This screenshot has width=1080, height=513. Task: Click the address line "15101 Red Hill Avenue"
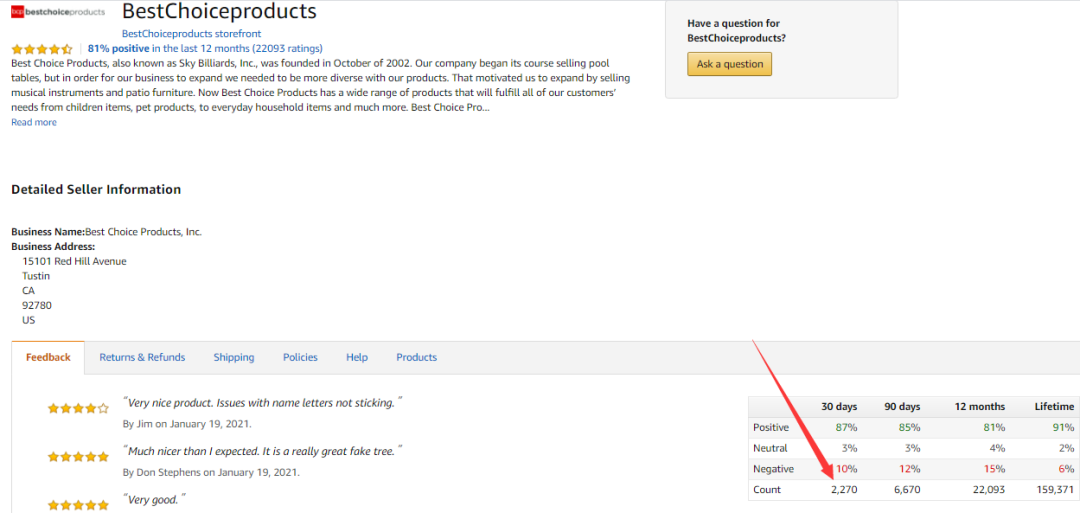[x=74, y=262]
